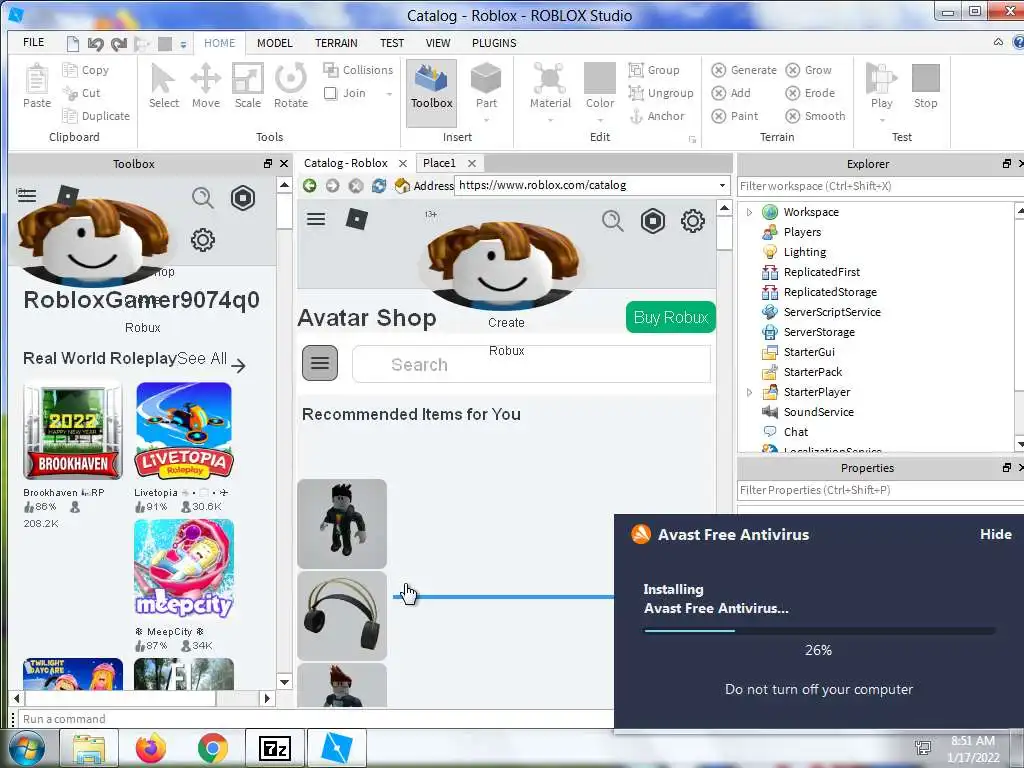
Task: Select the Grow terrain tool
Action: 808,70
